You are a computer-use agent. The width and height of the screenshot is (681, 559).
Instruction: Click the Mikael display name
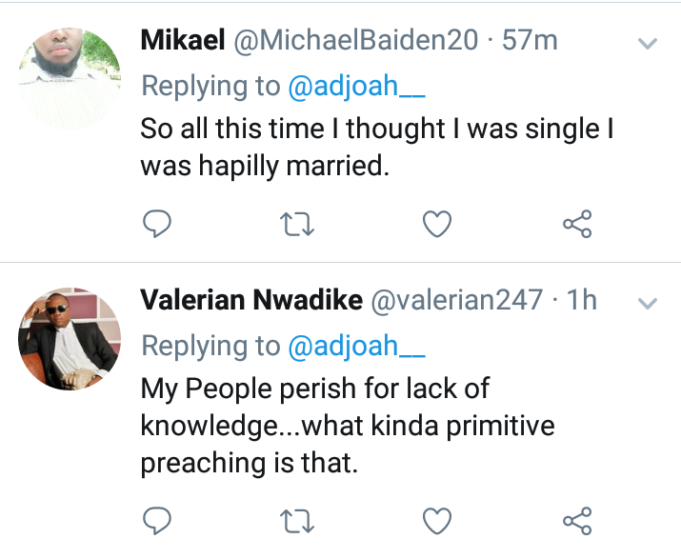pyautogui.click(x=182, y=42)
